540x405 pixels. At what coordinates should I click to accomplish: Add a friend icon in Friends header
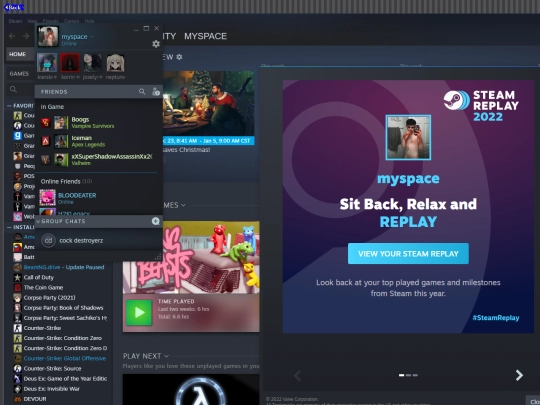156,91
